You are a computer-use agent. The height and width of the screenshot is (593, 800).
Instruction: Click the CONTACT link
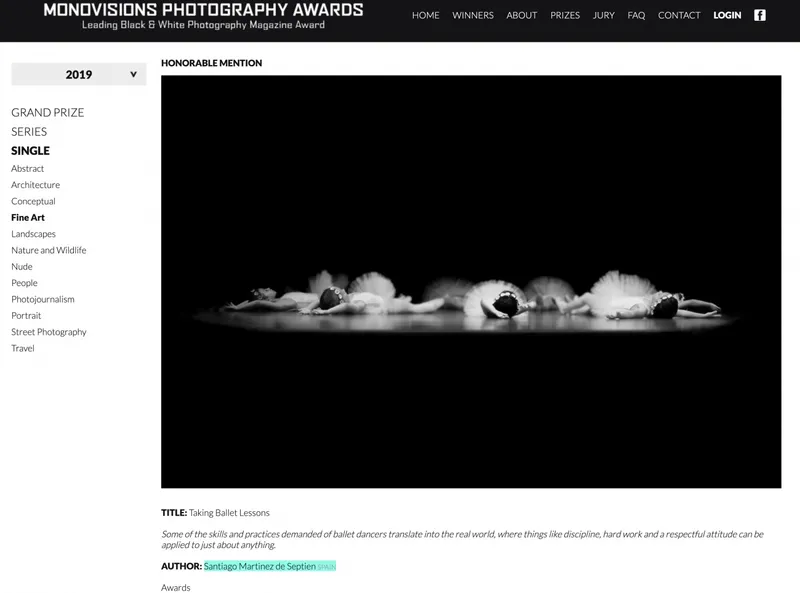tap(679, 15)
